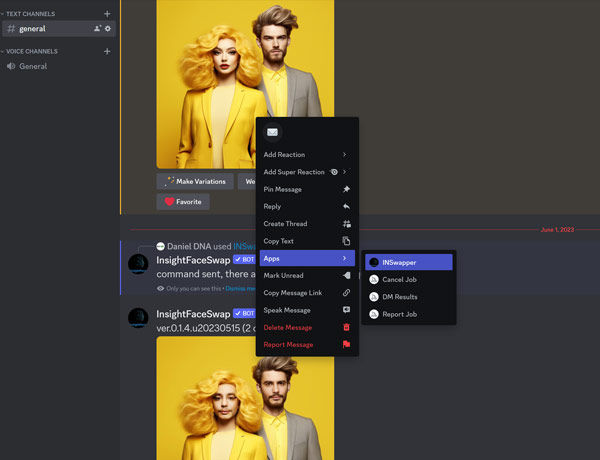Open top yellow-hair couple image
This screenshot has width=600, height=460.
(x=245, y=84)
